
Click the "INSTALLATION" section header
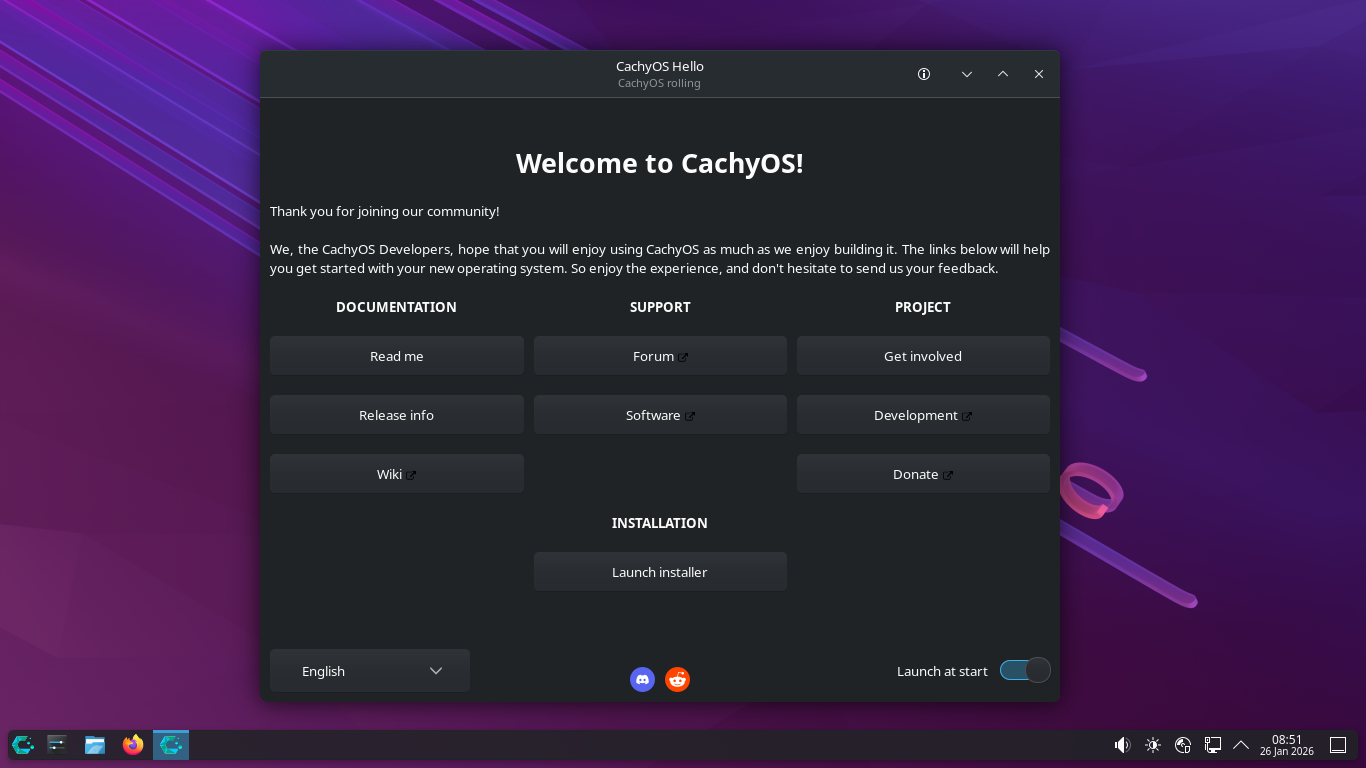[x=660, y=523]
